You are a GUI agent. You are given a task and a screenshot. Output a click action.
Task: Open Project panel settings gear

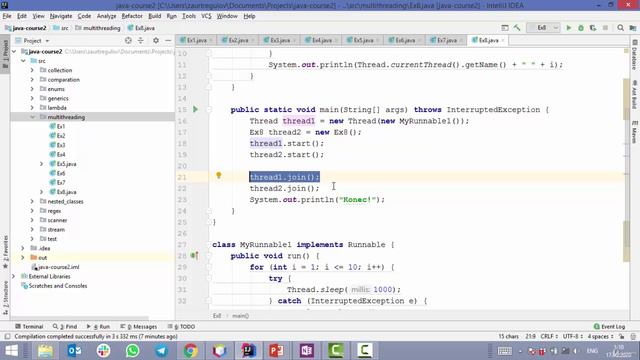click(x=156, y=40)
